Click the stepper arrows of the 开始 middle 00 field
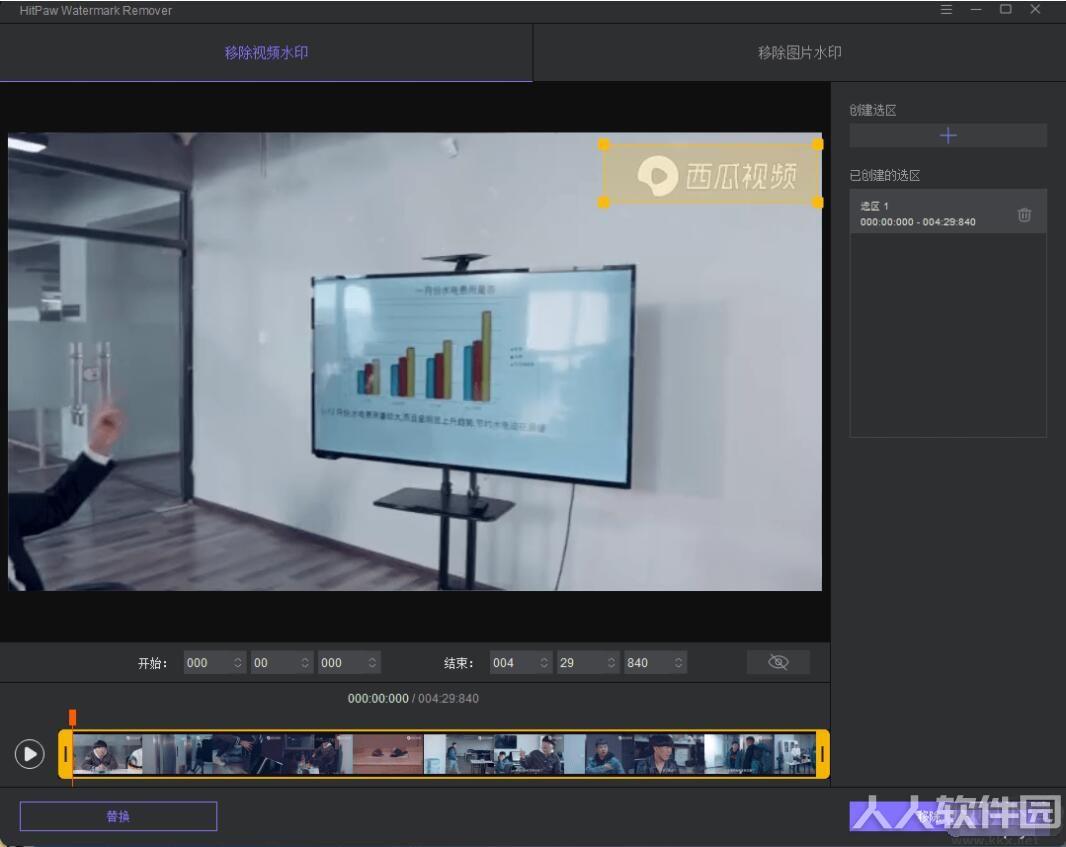 [305, 663]
